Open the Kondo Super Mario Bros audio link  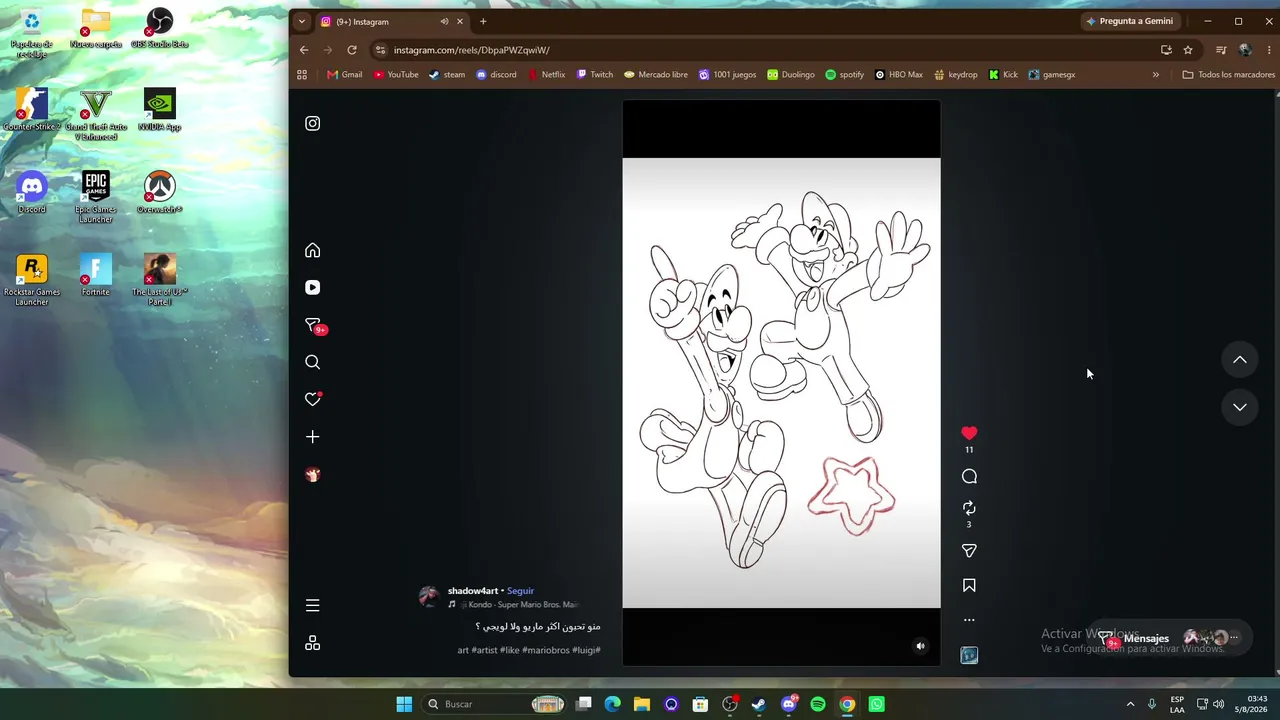coord(519,605)
